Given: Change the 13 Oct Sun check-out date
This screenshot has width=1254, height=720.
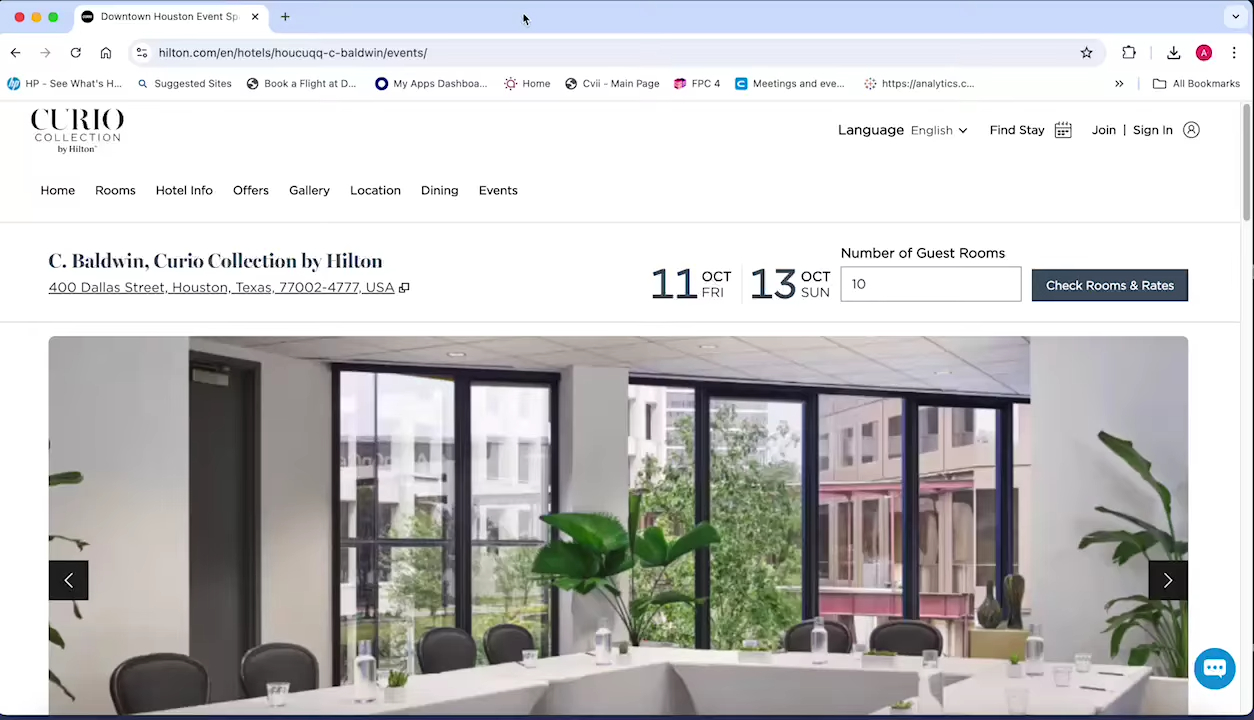Looking at the screenshot, I should [790, 284].
